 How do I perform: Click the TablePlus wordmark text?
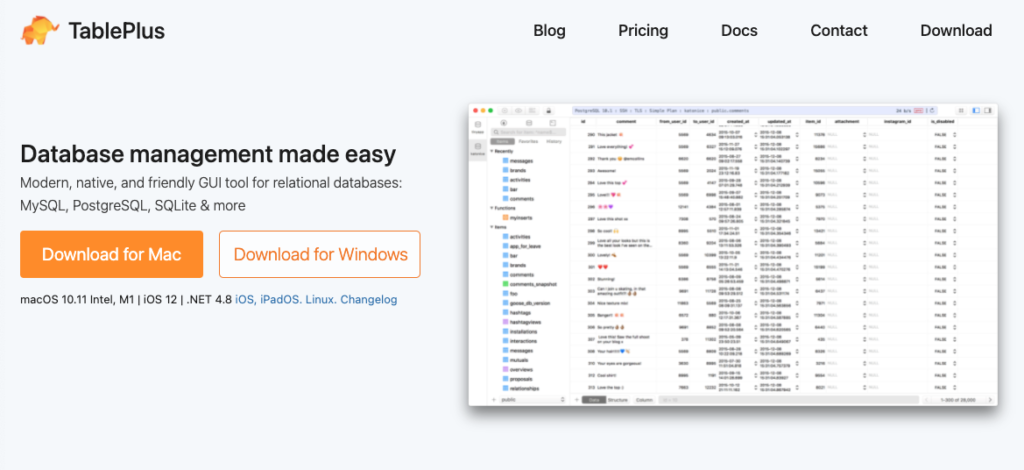pyautogui.click(x=116, y=31)
